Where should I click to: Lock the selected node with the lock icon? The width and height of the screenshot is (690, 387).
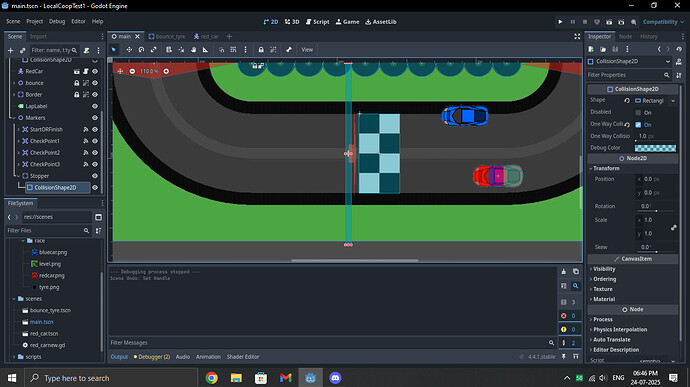point(261,50)
